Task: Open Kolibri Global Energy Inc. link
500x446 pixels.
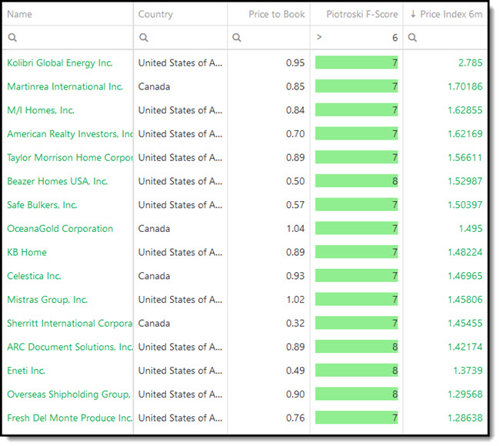Action: click(60, 63)
